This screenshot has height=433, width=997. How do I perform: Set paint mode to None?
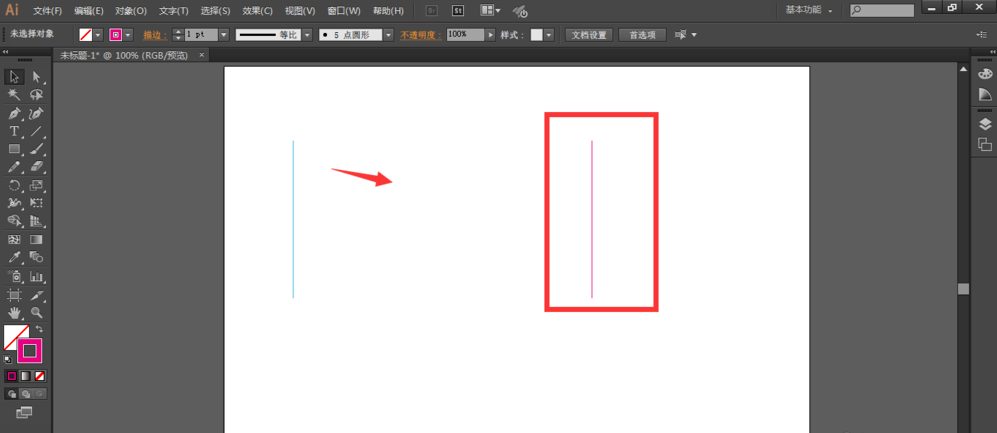[39, 376]
